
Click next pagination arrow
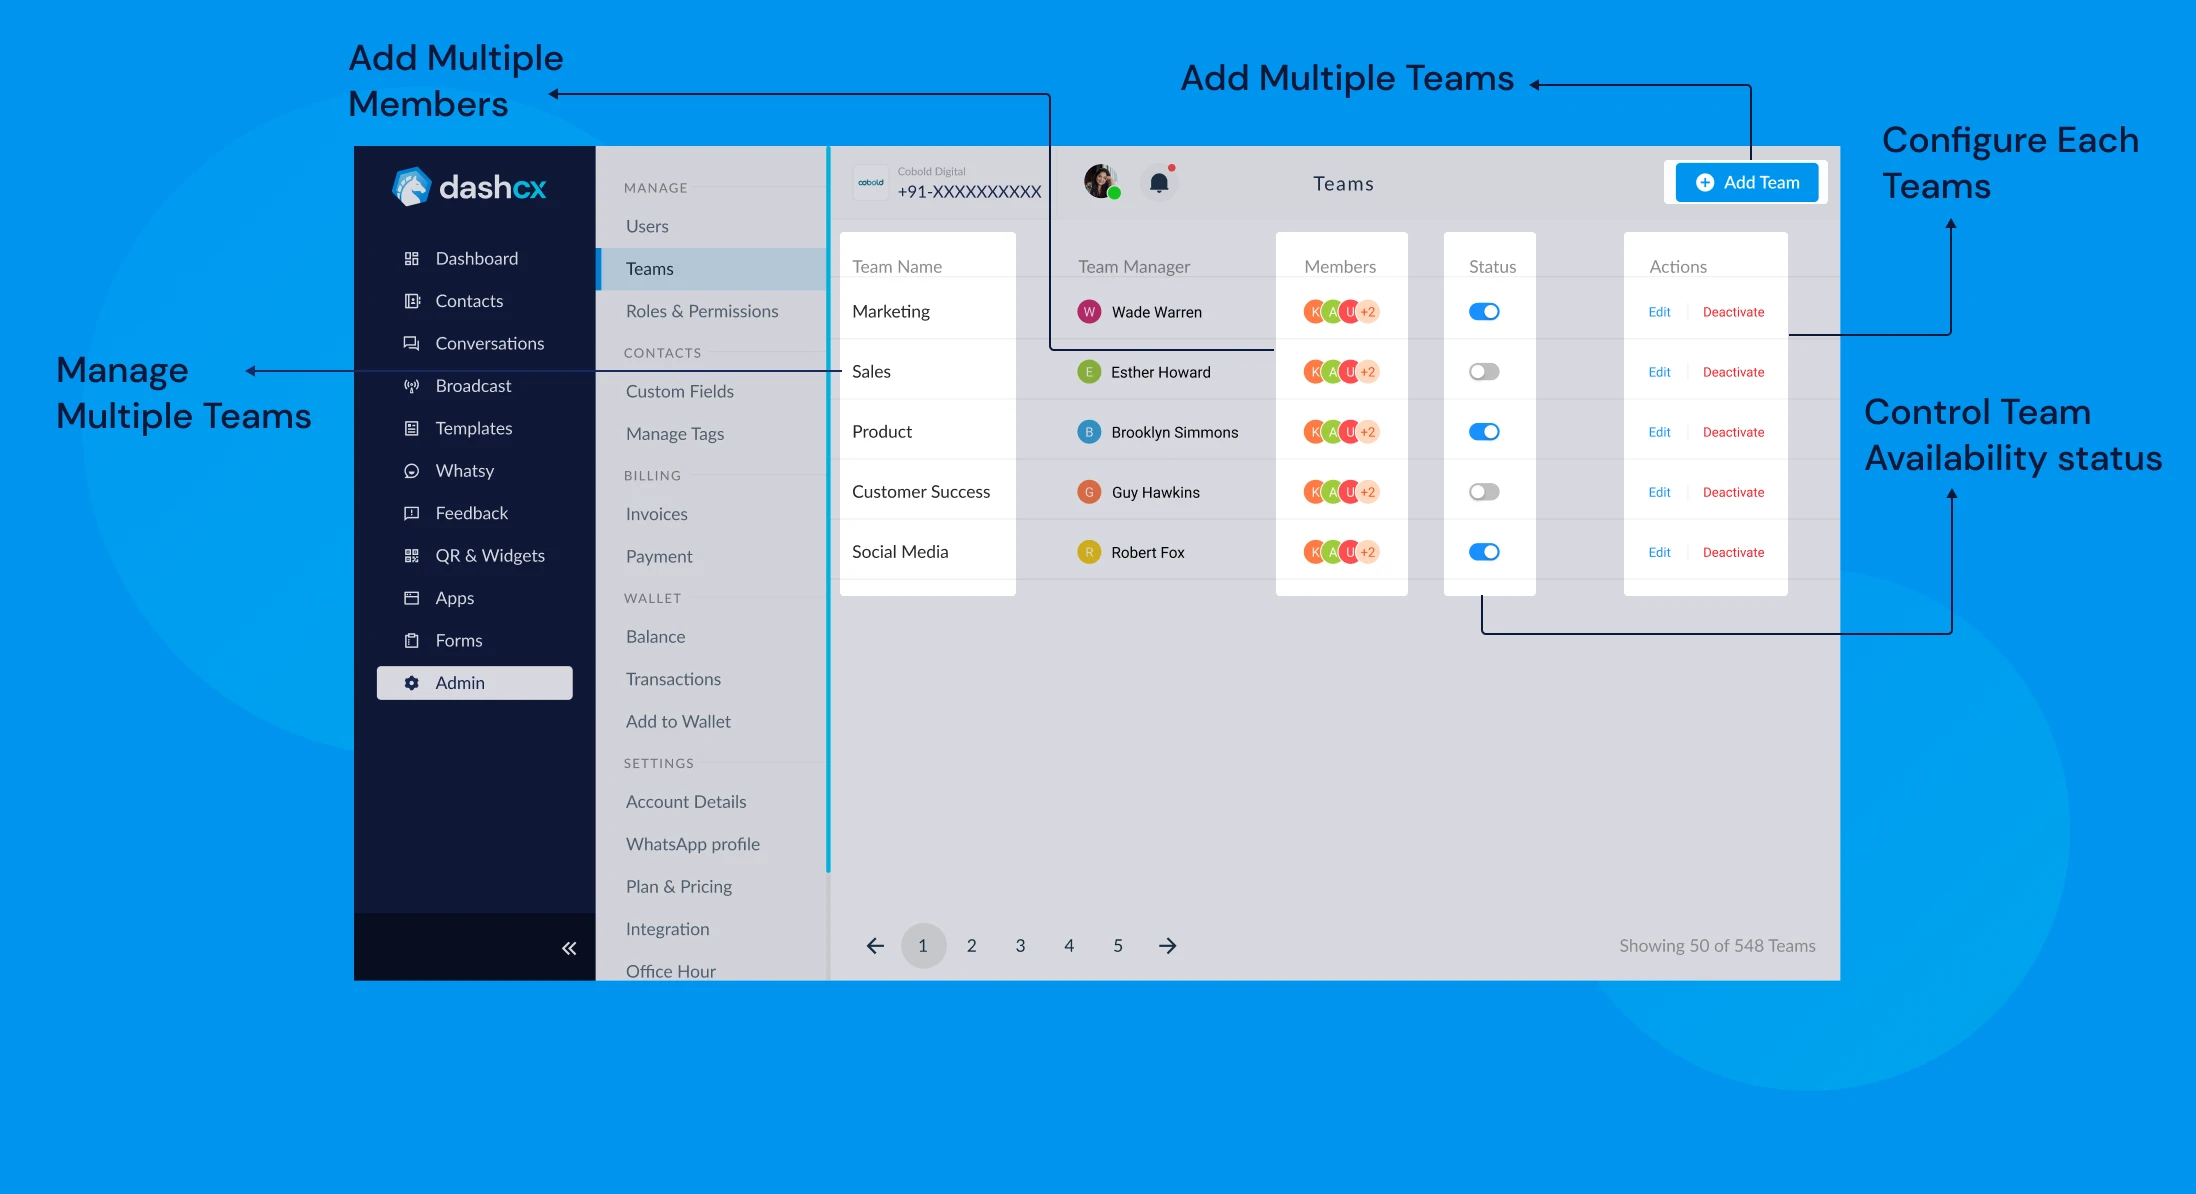1167,945
